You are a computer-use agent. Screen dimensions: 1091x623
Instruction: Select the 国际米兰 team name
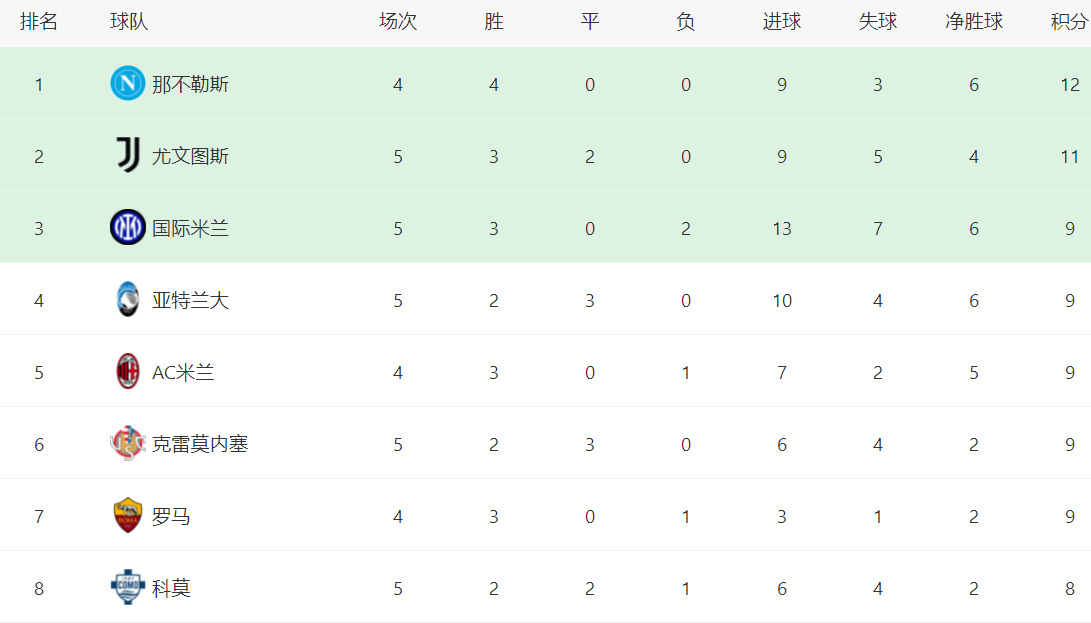[190, 228]
